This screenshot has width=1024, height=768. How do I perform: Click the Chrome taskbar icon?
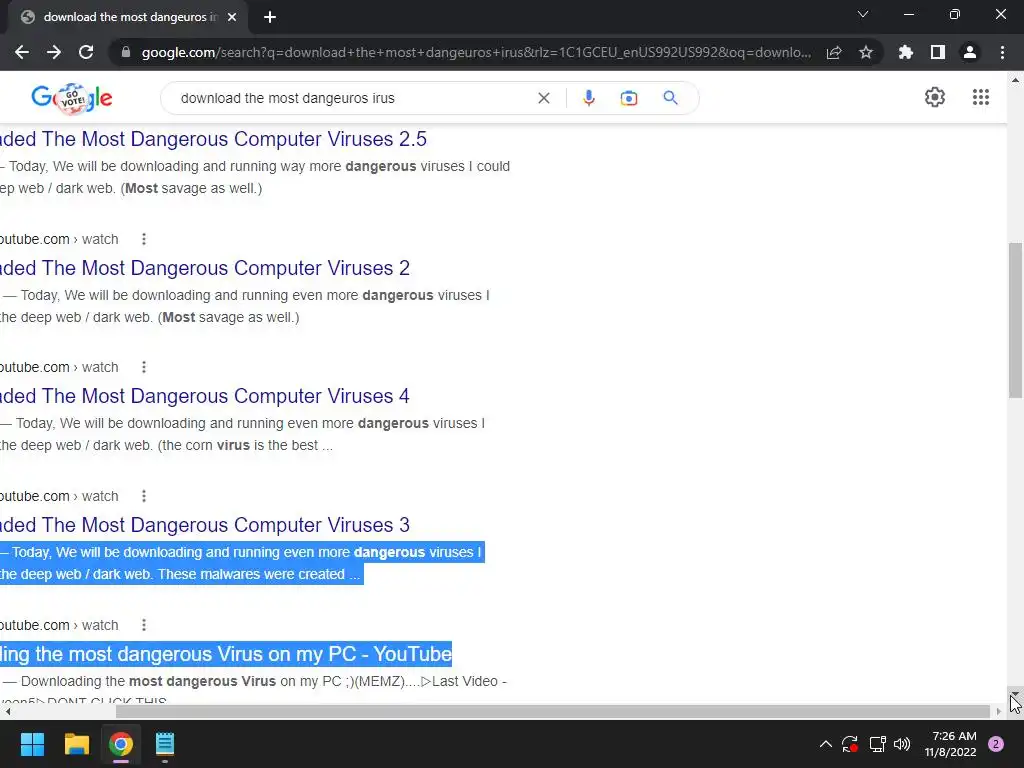[x=121, y=744]
